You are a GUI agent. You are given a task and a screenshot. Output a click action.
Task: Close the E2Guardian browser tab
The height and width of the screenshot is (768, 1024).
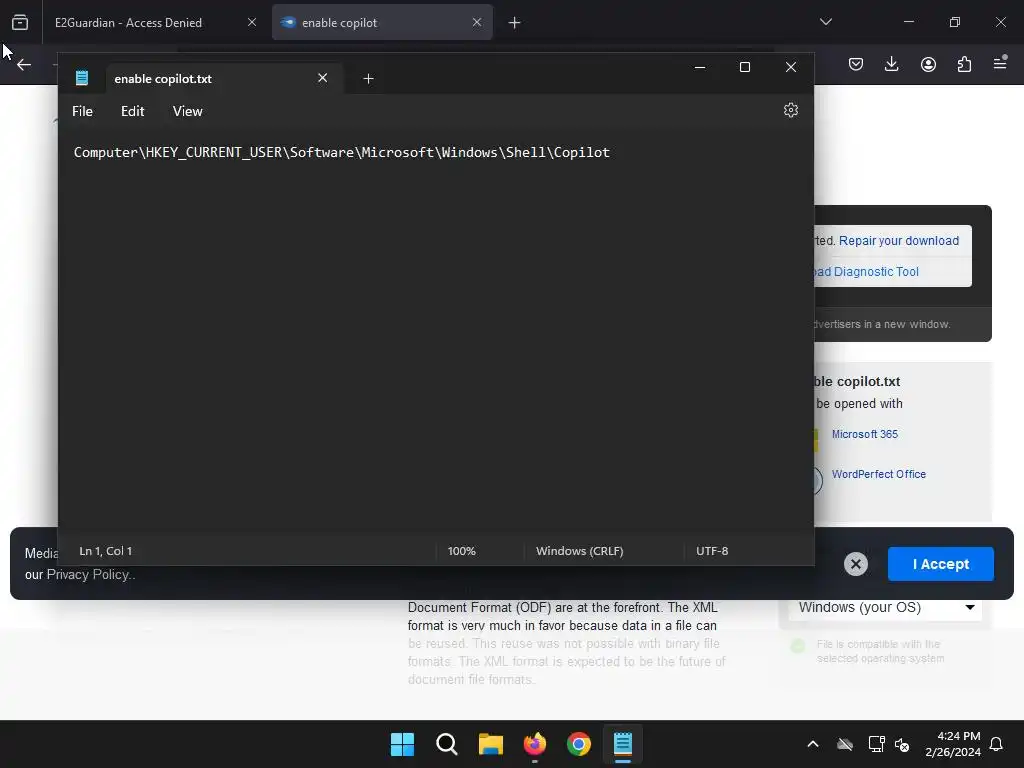click(252, 22)
